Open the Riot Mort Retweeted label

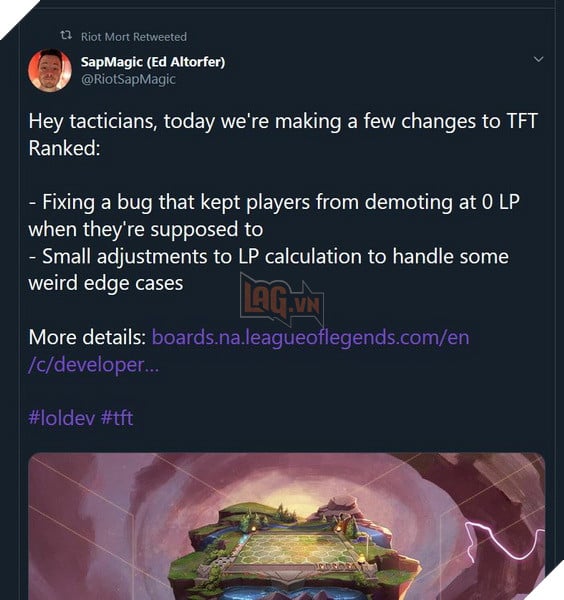pos(134,37)
